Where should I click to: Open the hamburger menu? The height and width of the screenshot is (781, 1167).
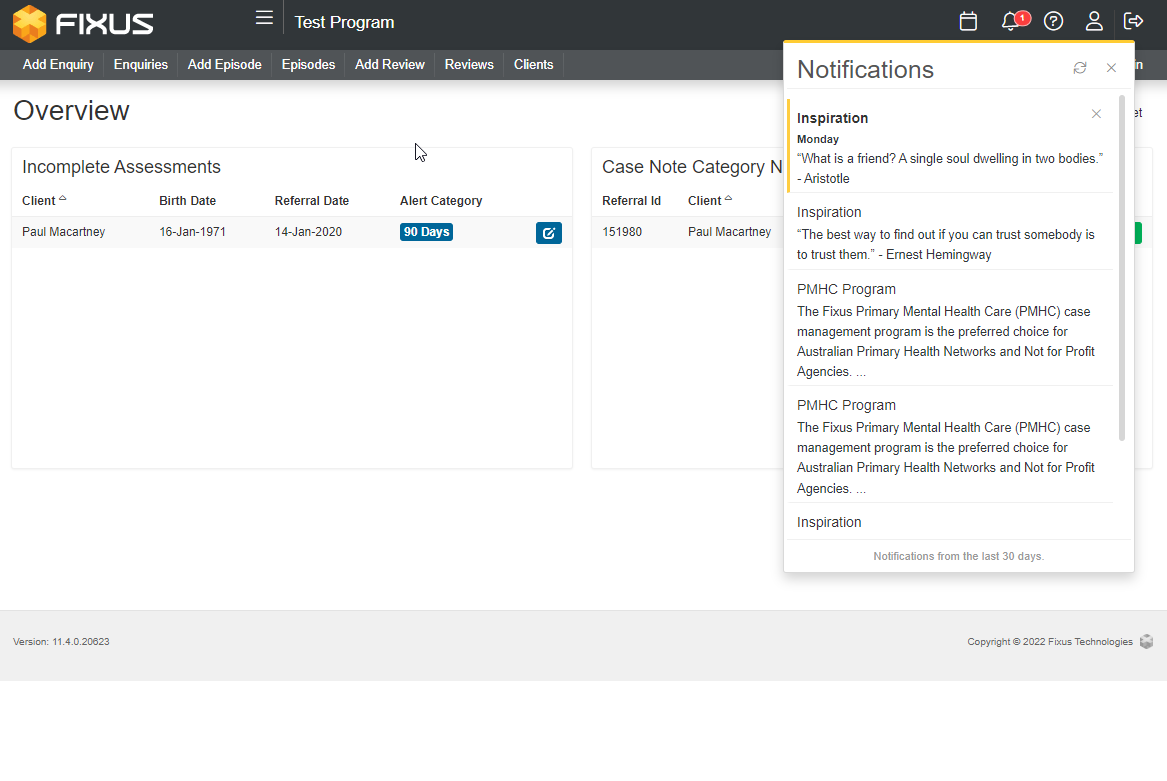(x=264, y=18)
